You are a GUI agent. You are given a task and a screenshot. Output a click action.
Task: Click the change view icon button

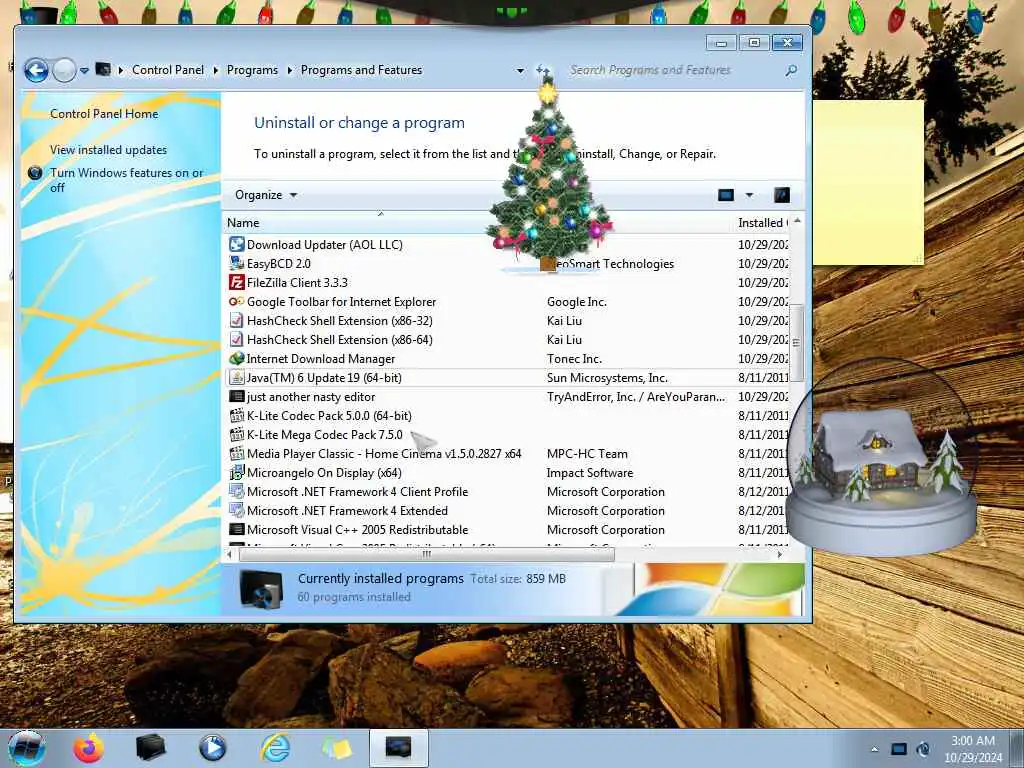(x=726, y=195)
